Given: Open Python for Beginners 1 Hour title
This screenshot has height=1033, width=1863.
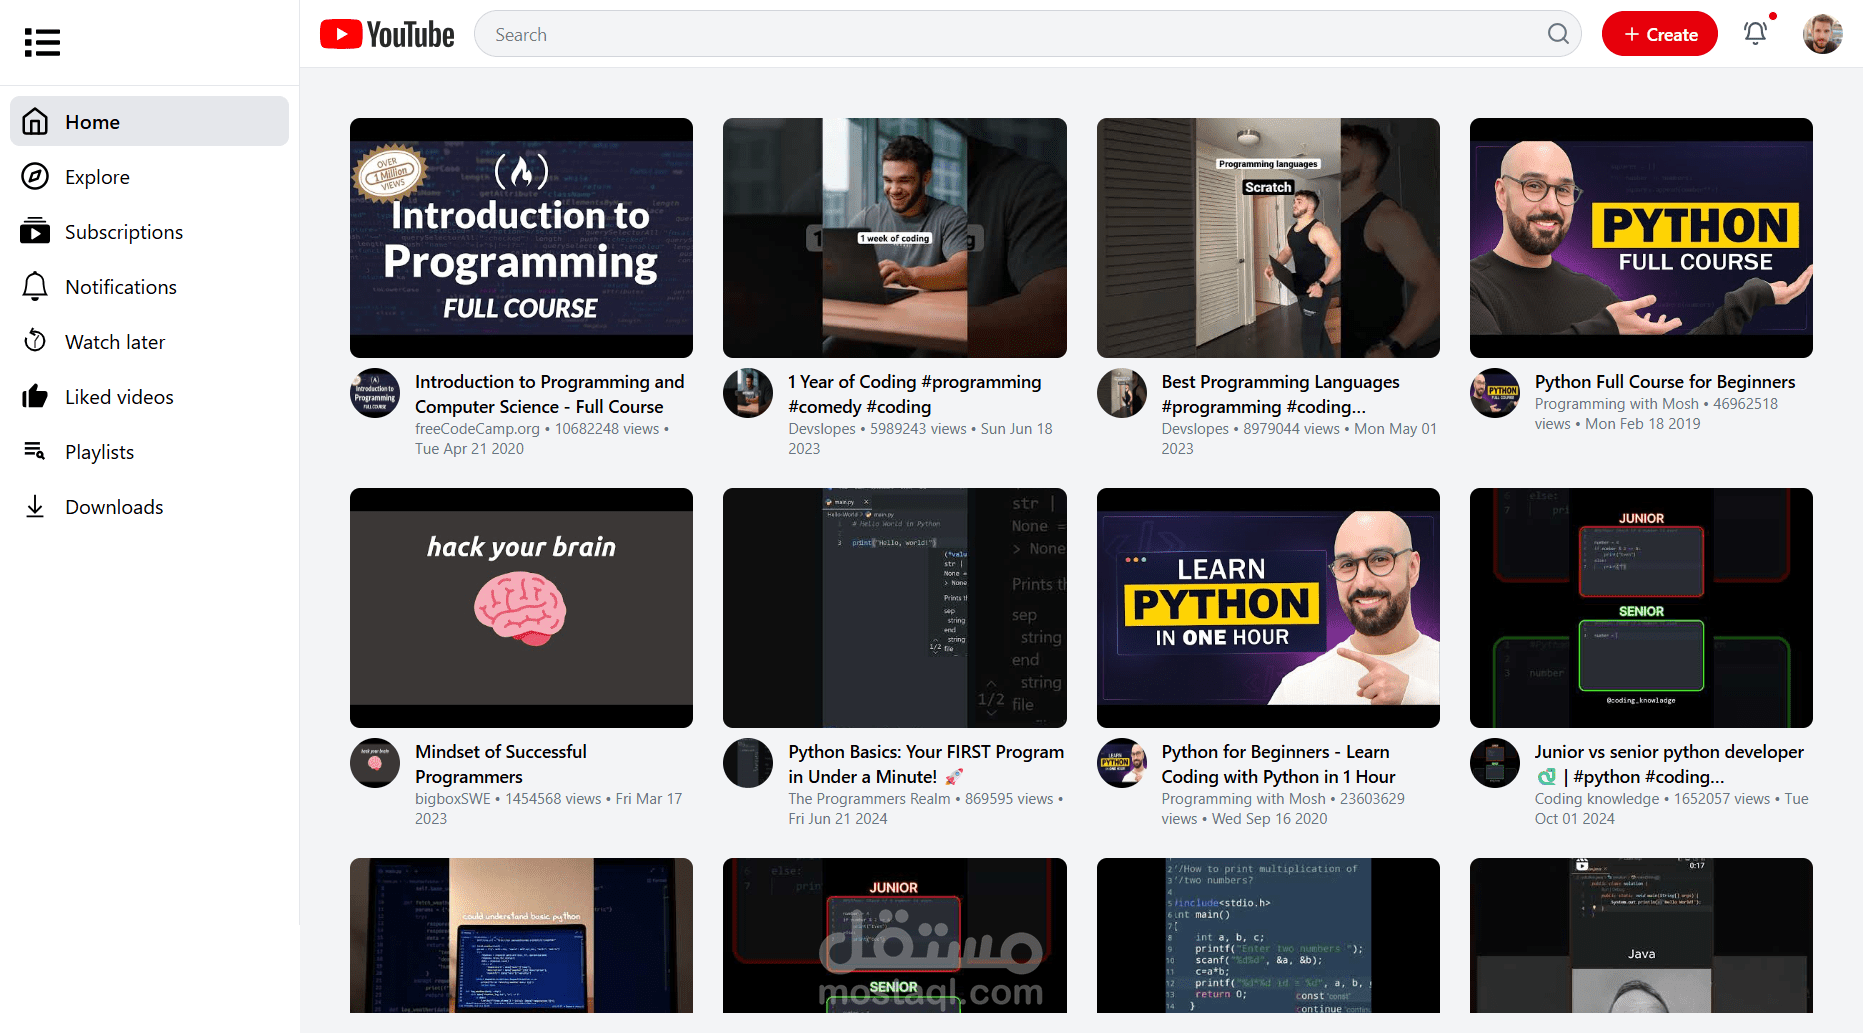Looking at the screenshot, I should pos(1278,764).
